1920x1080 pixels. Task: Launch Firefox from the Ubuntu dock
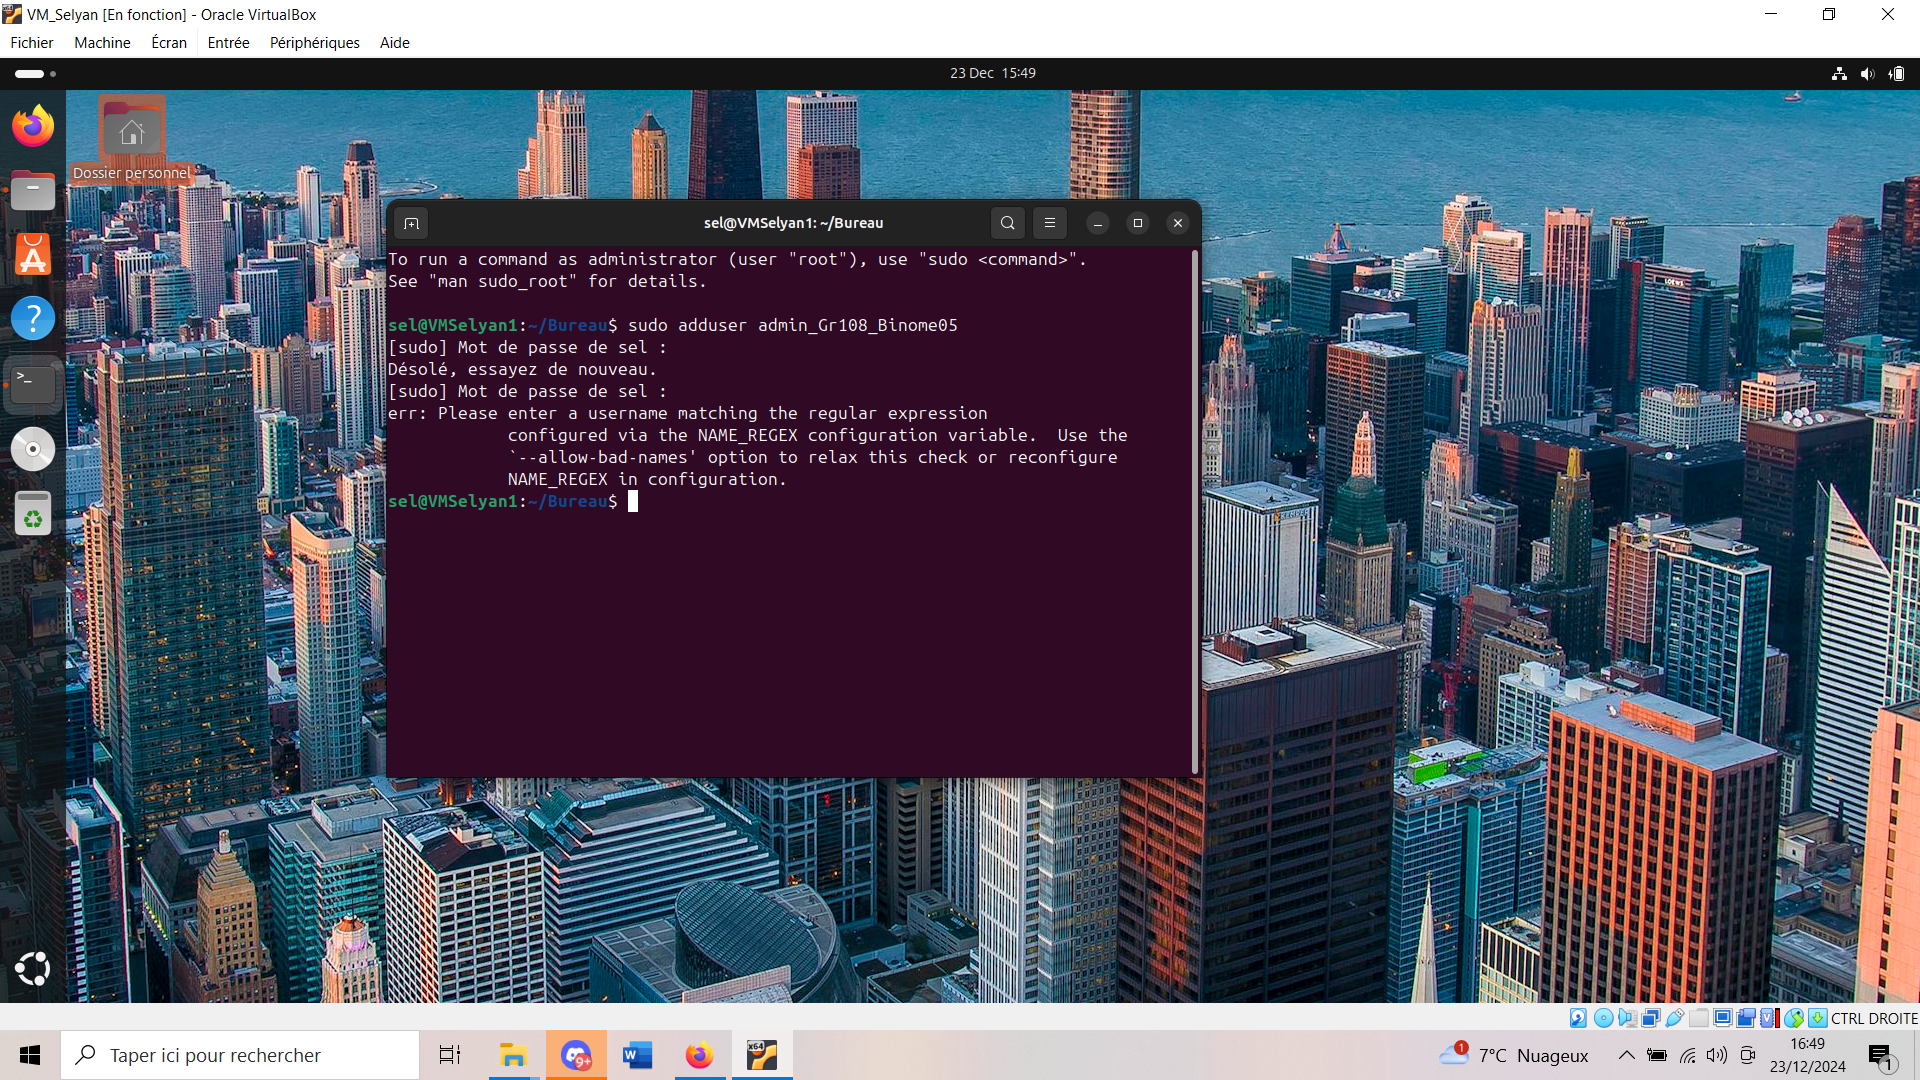click(x=33, y=126)
